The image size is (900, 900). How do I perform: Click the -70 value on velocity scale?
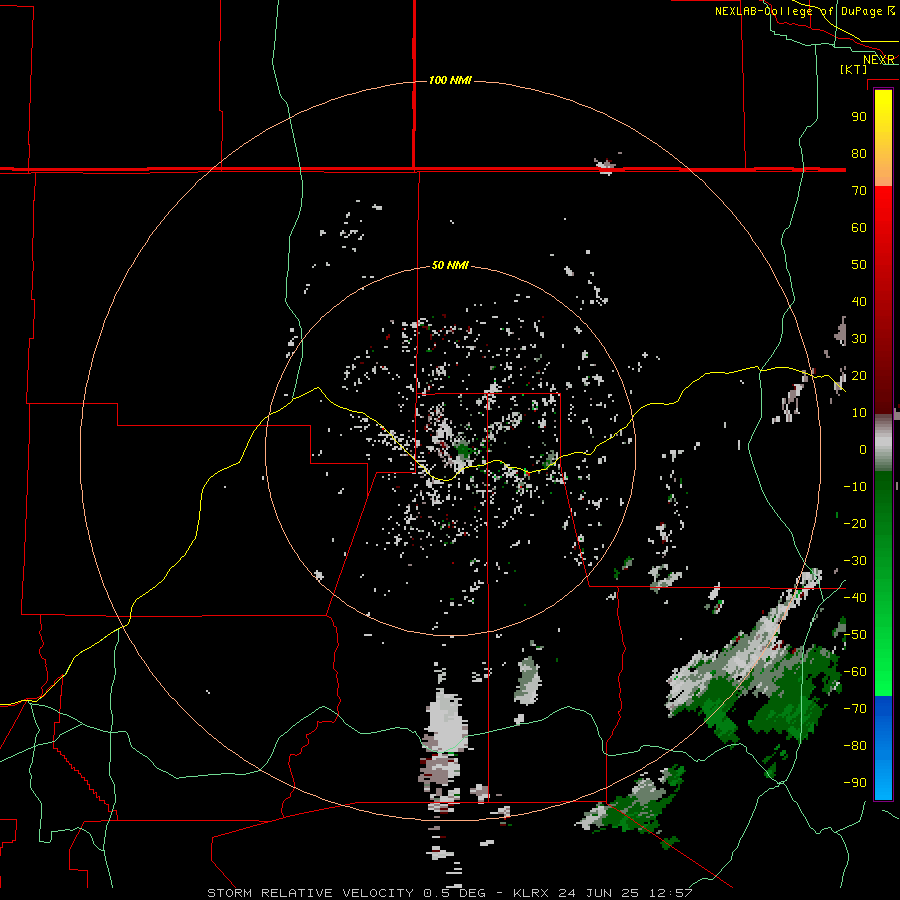pos(855,709)
